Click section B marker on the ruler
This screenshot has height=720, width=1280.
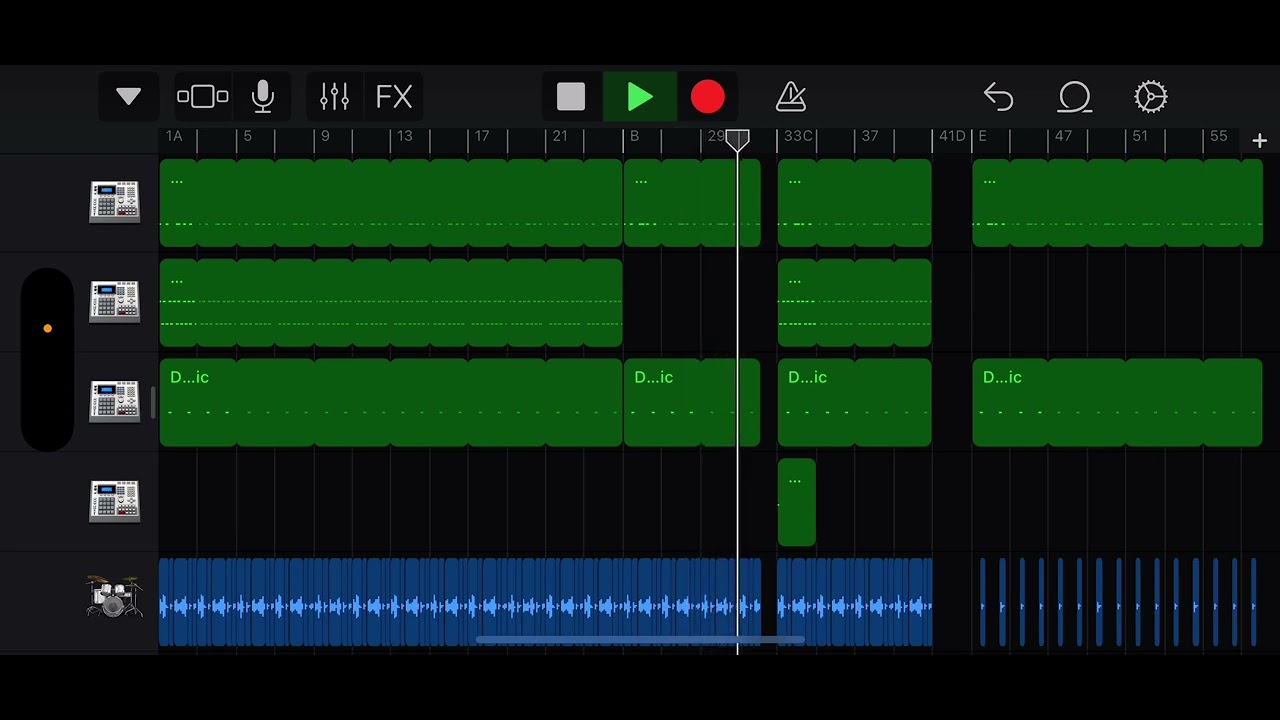pos(634,136)
